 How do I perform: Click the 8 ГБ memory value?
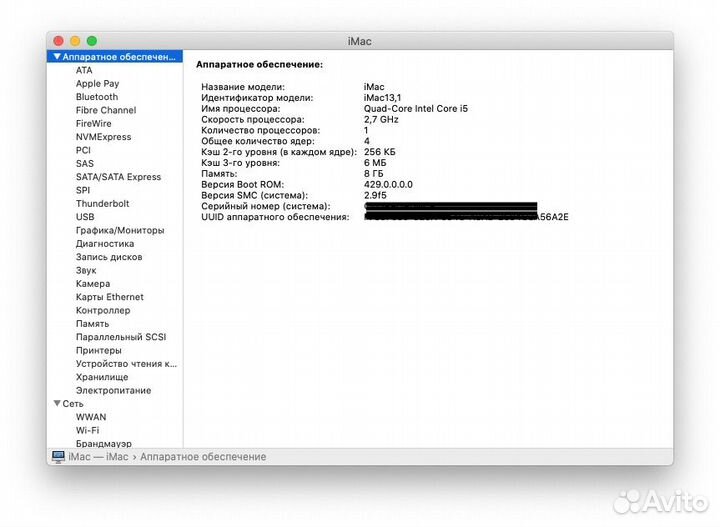[x=373, y=174]
